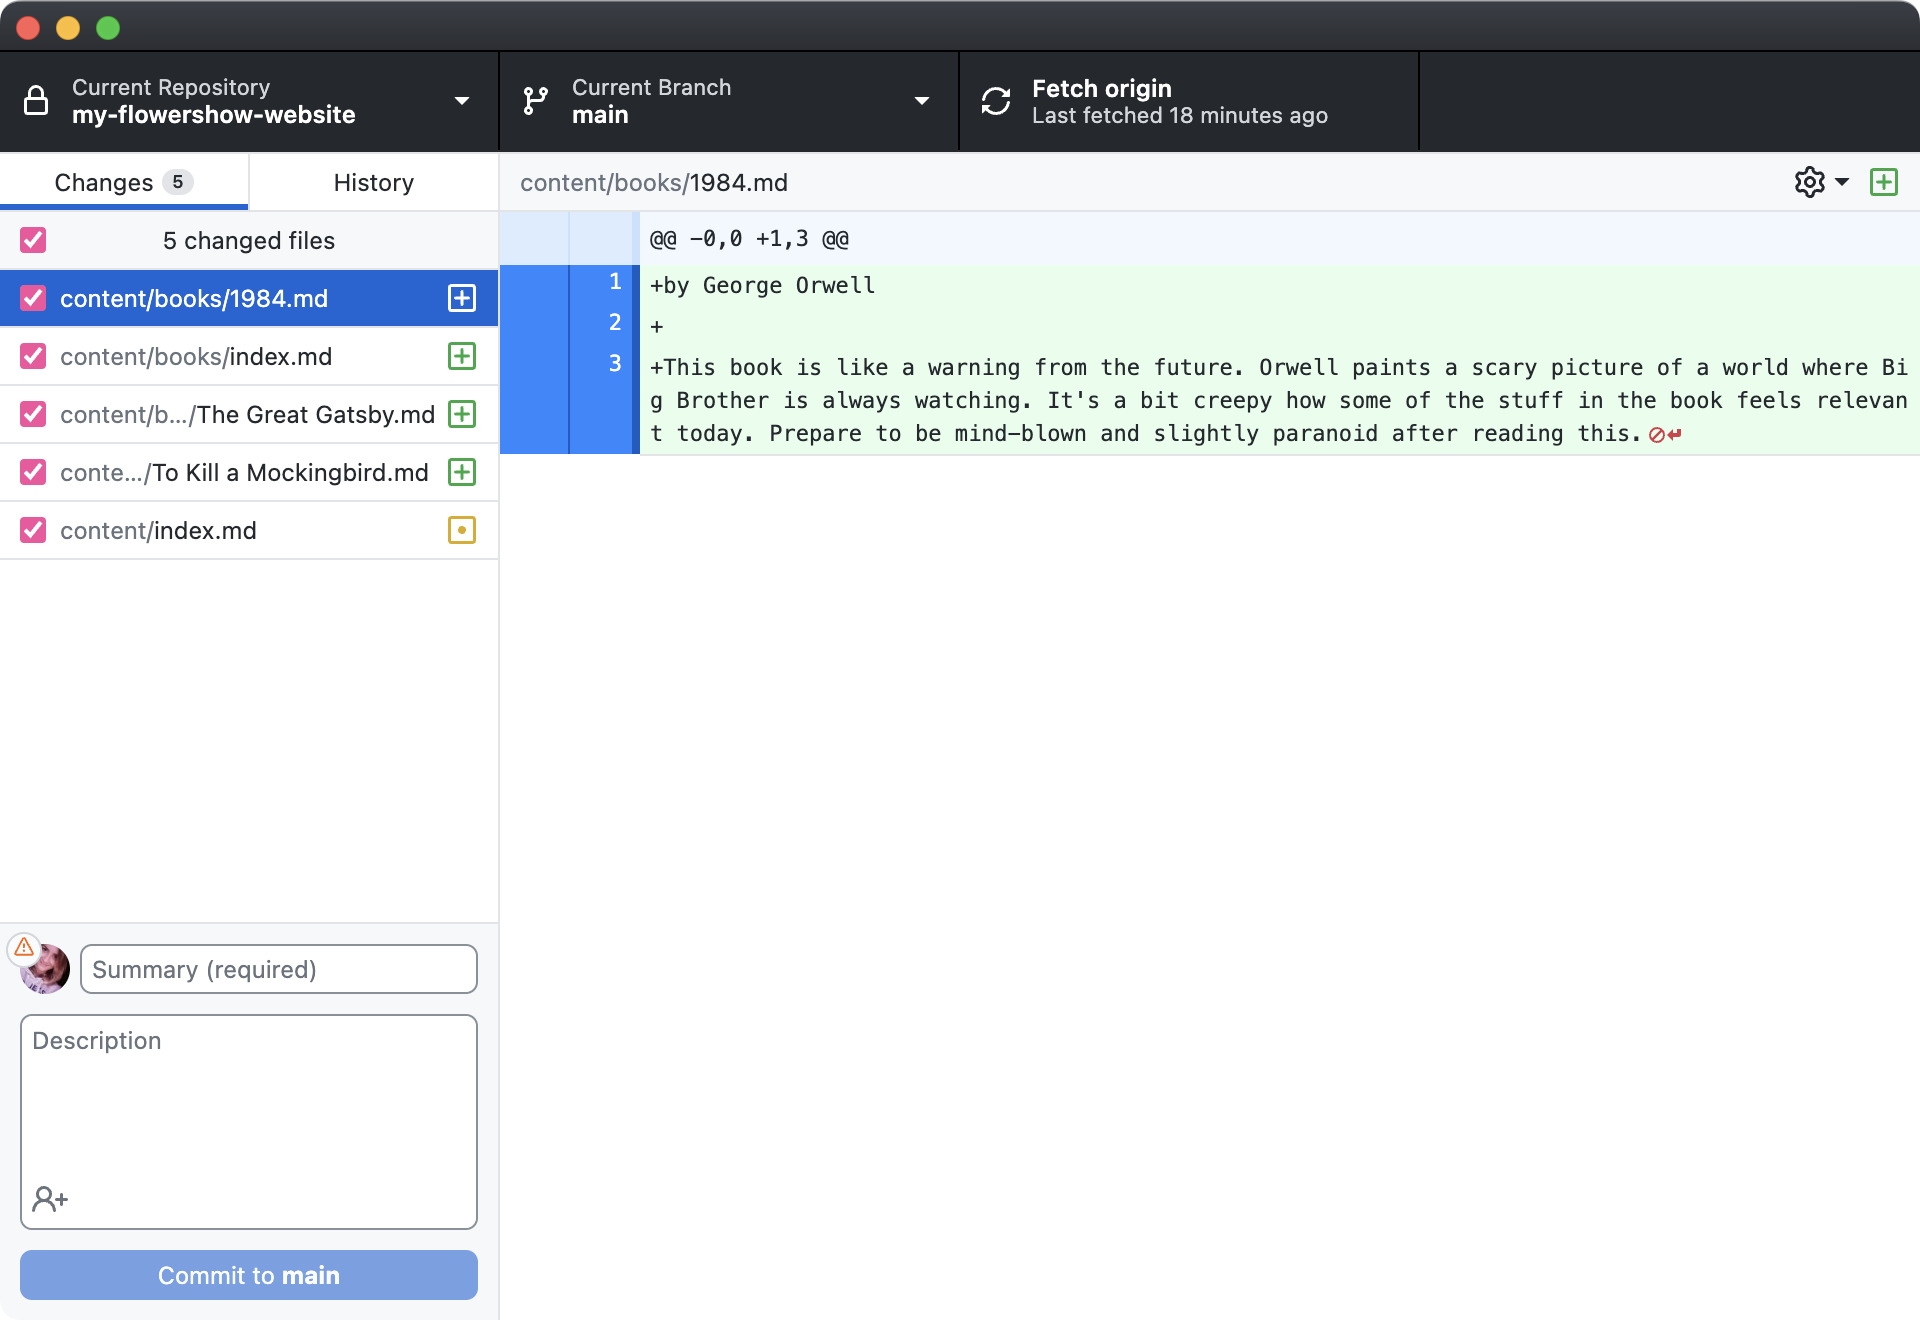Click the modified status icon for content/index.md

tap(462, 530)
